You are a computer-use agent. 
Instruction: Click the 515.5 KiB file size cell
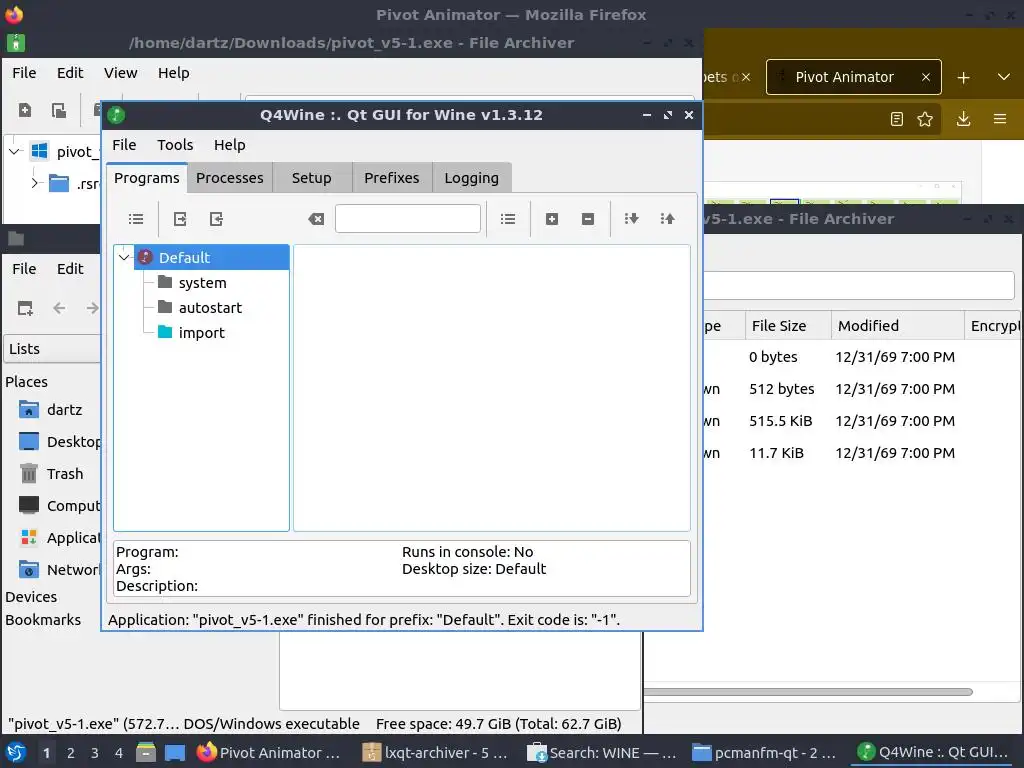[781, 421]
